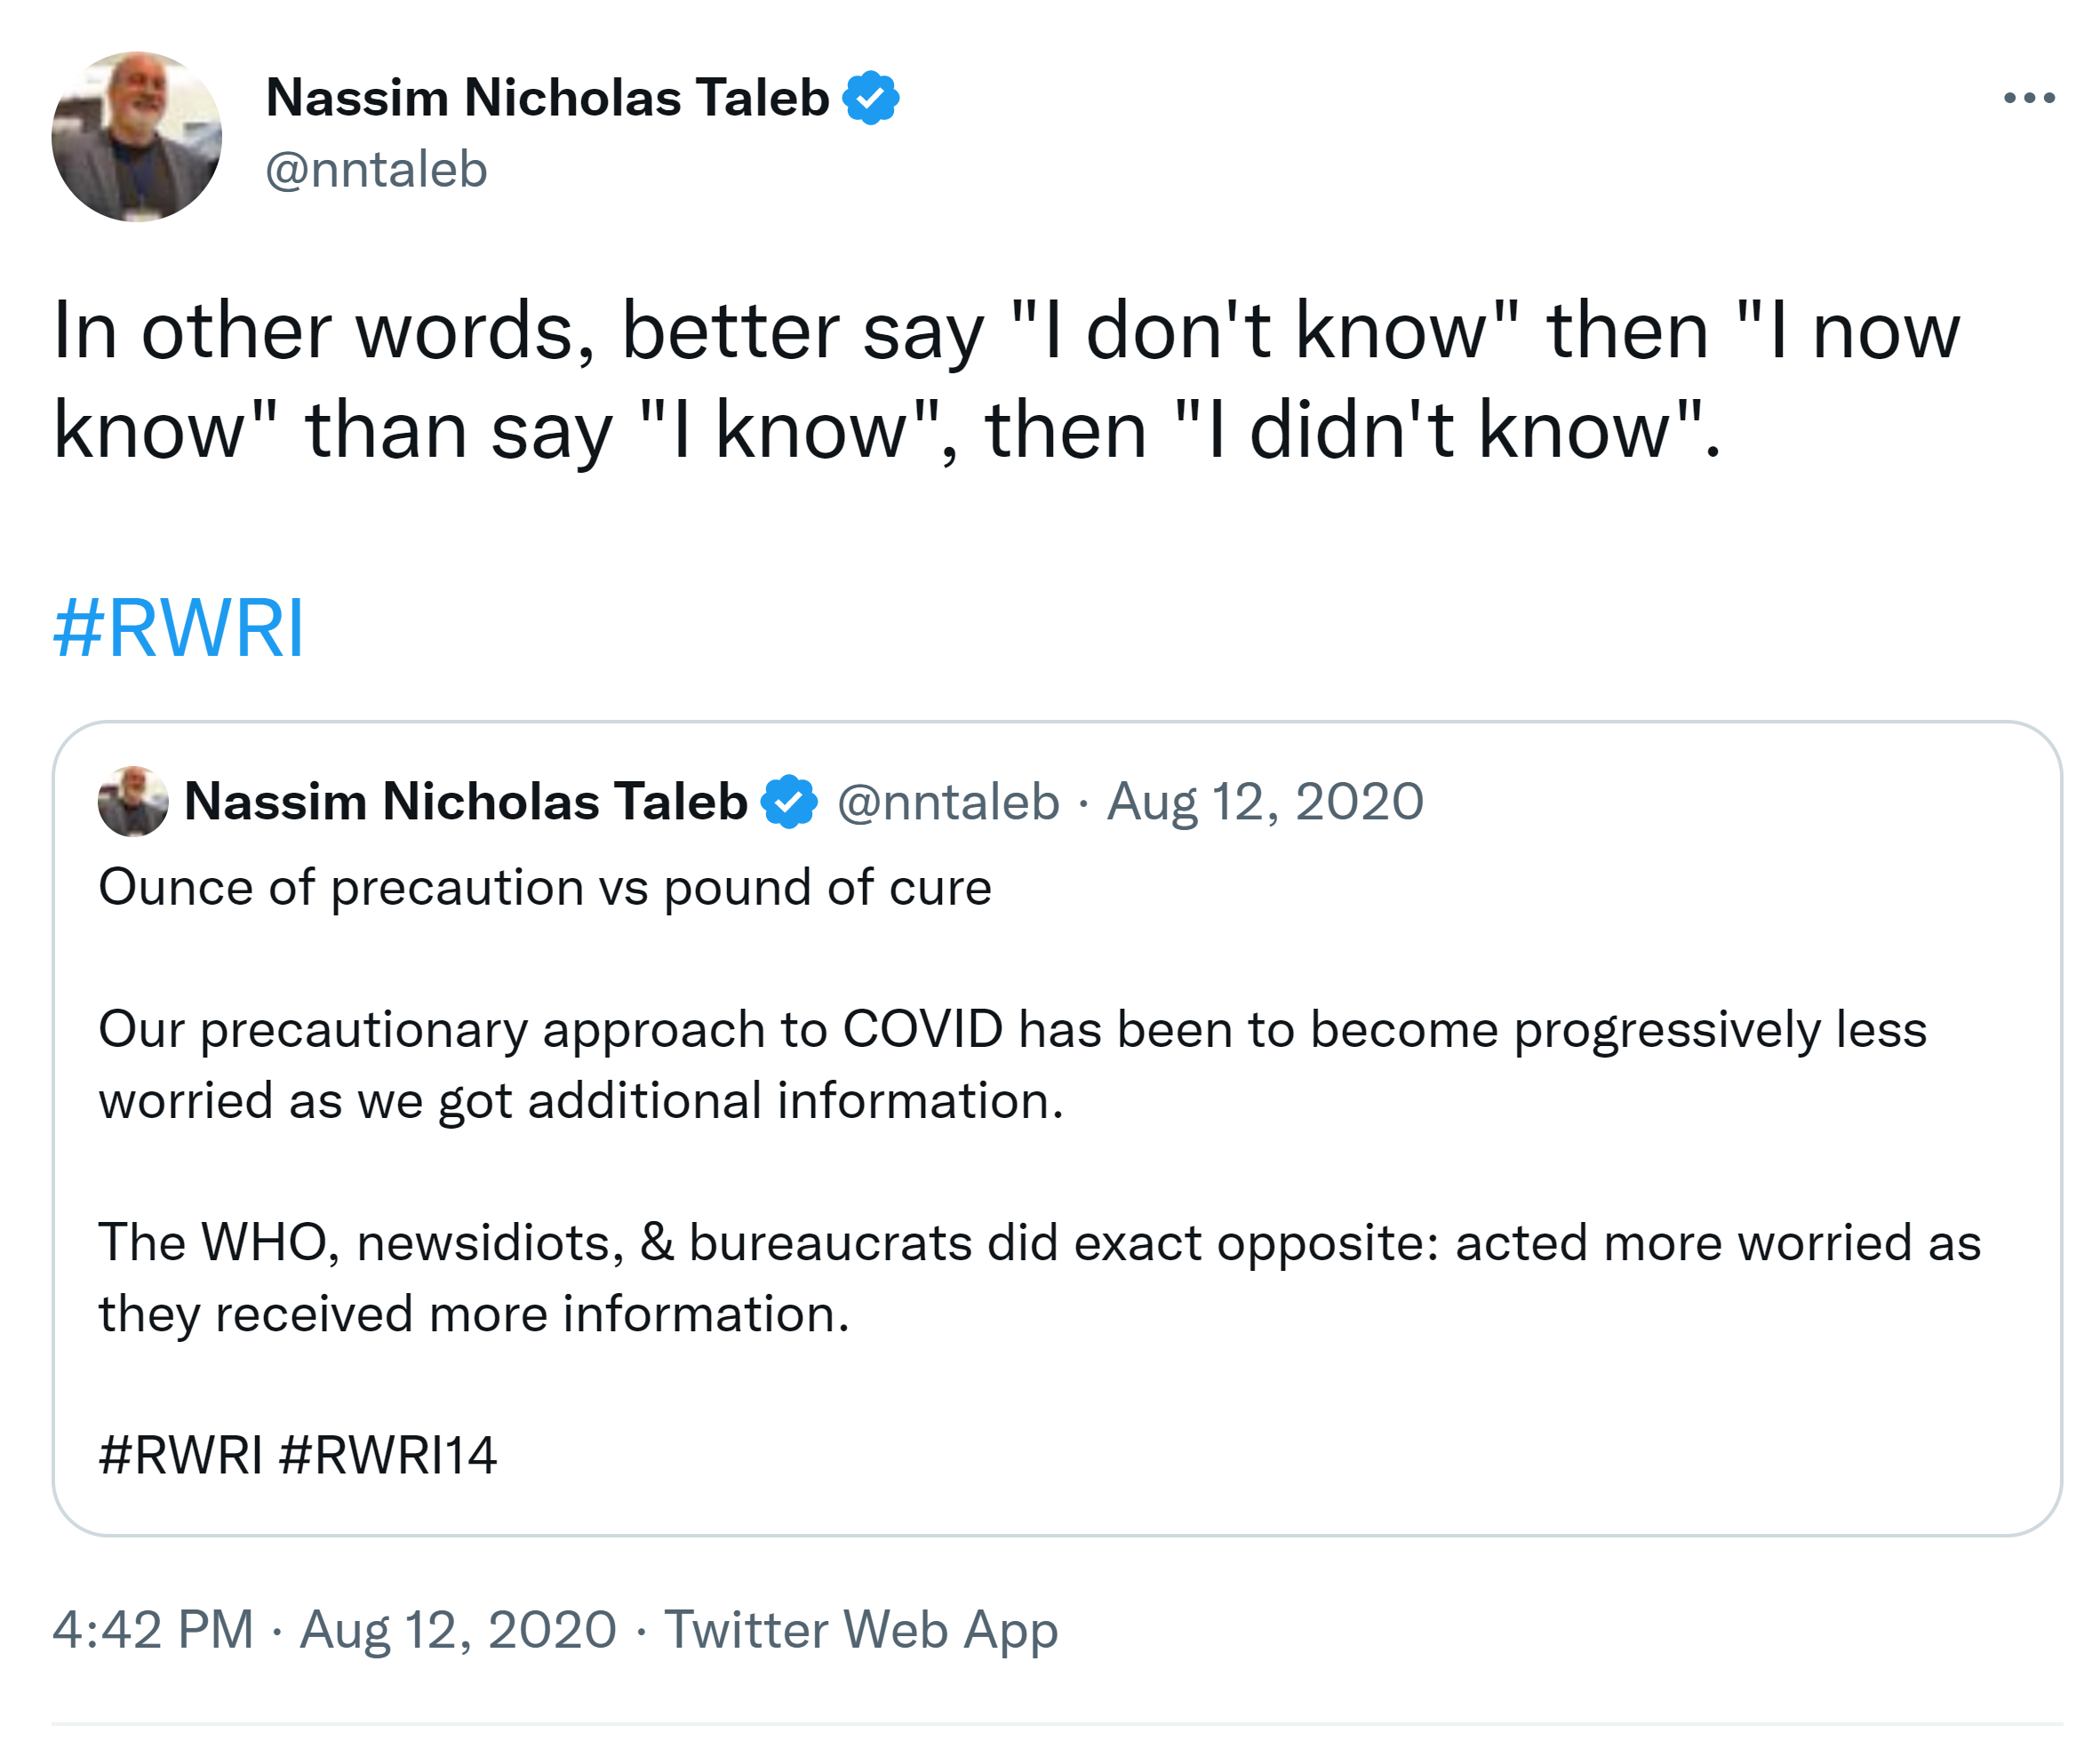Click the main tweet text about "I don't know"
This screenshot has height=1749, width=2100.
(x=1000, y=380)
